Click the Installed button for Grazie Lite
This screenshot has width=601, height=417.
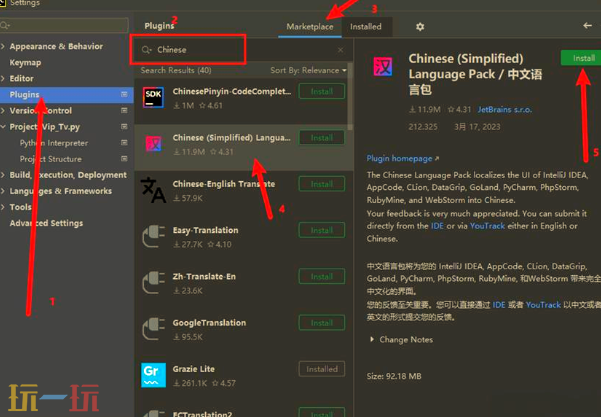[322, 369]
